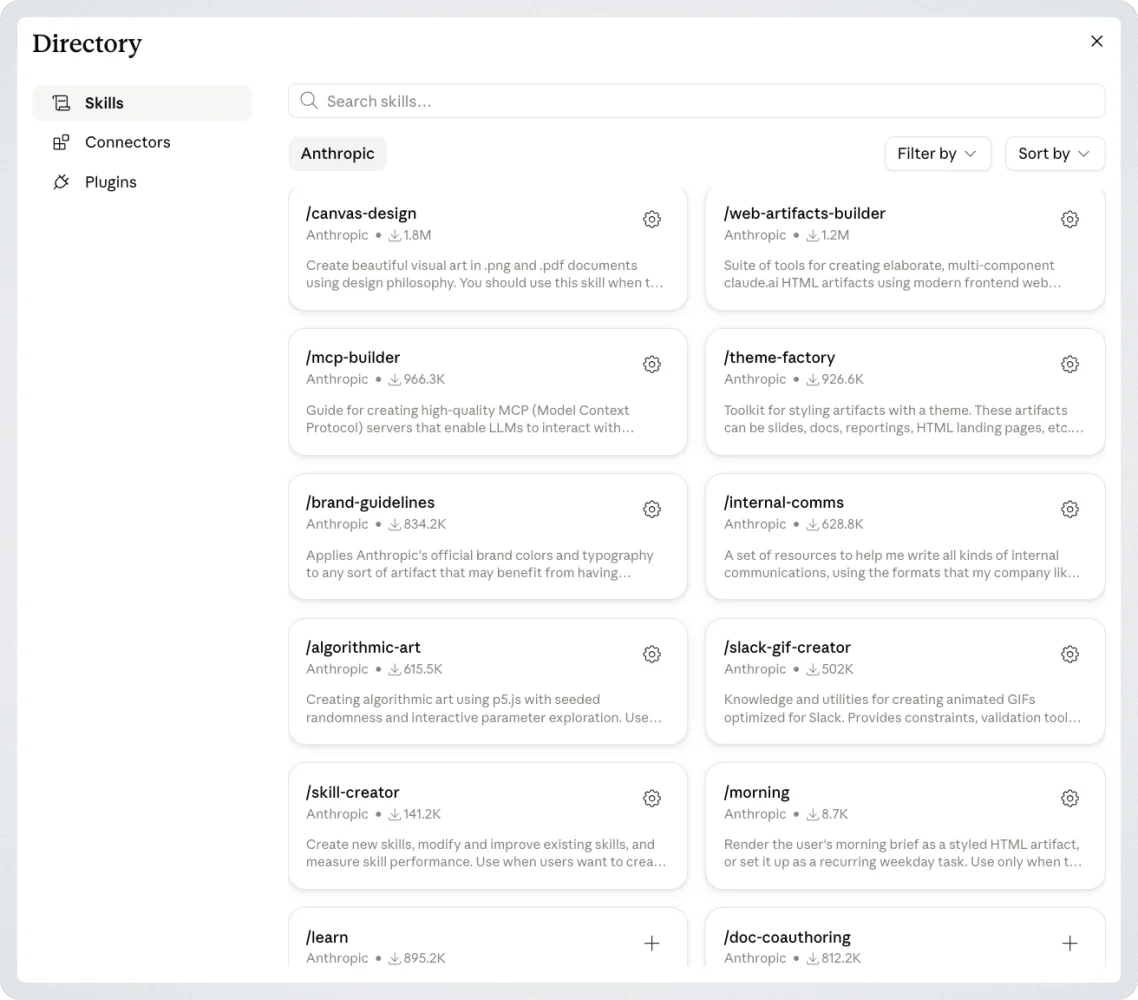1138x1000 pixels.
Task: Click the 895.2K download count
Action: click(x=425, y=958)
